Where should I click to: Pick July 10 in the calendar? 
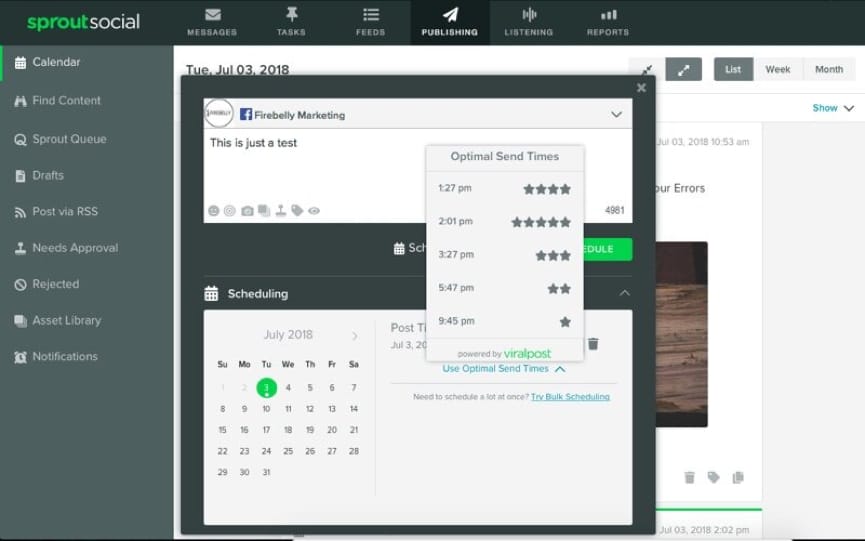click(266, 409)
